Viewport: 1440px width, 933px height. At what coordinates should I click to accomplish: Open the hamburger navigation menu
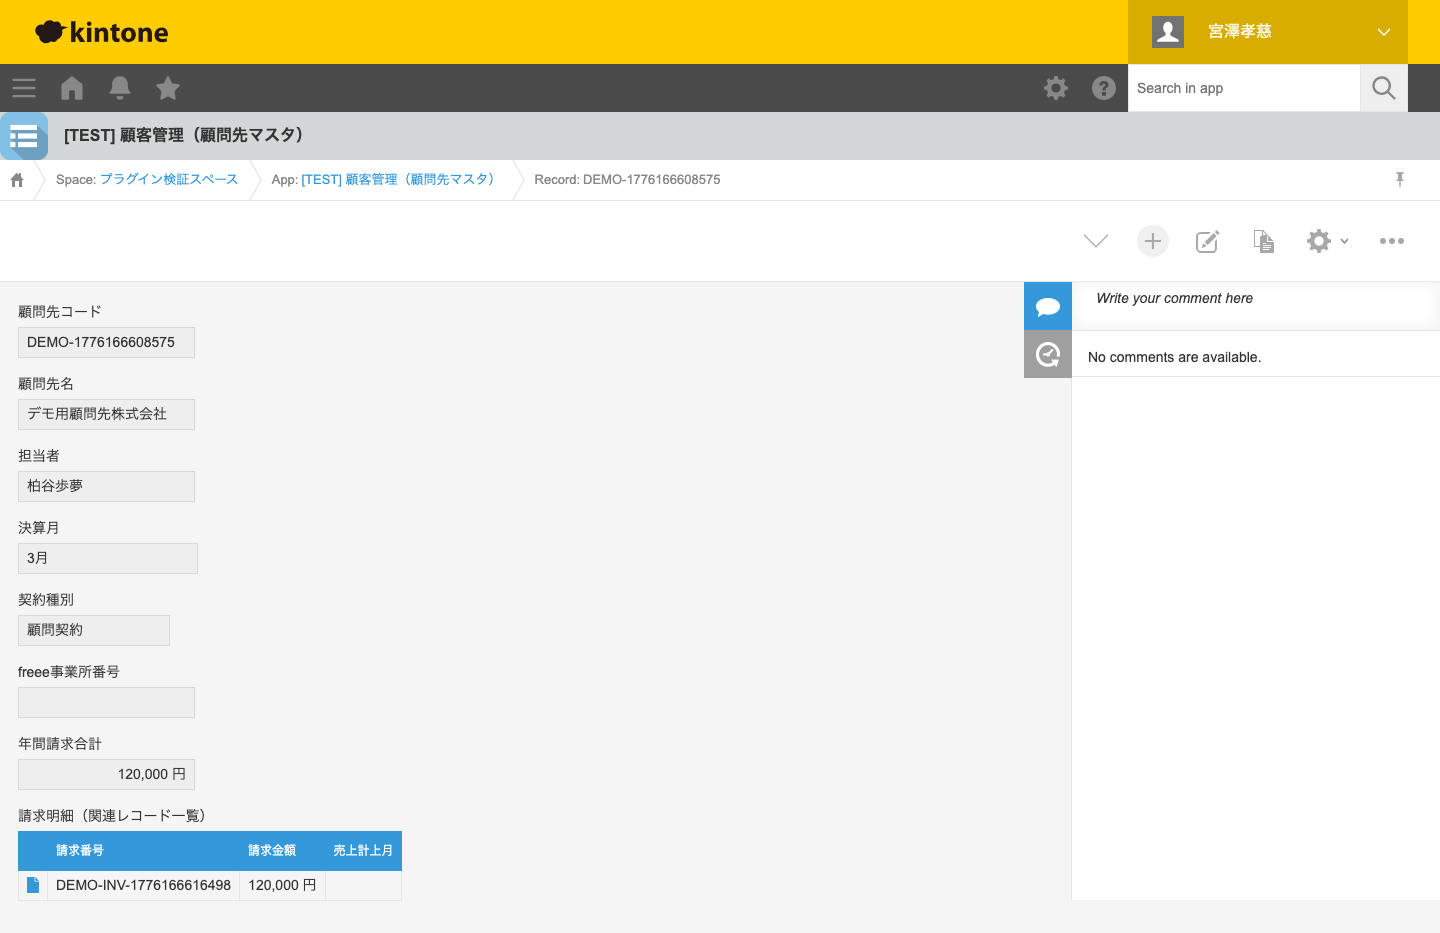[x=24, y=88]
